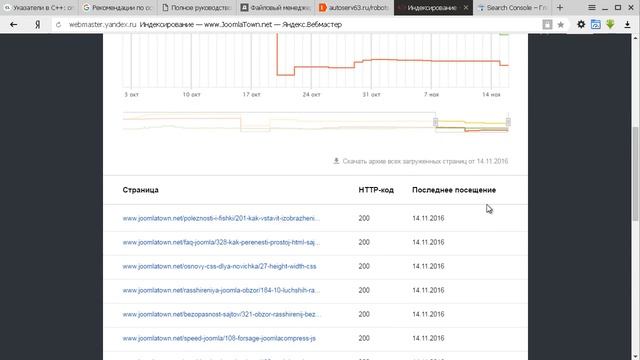Switch to the Файловый менеджер tab
640x360 pixels.
[x=275, y=7]
